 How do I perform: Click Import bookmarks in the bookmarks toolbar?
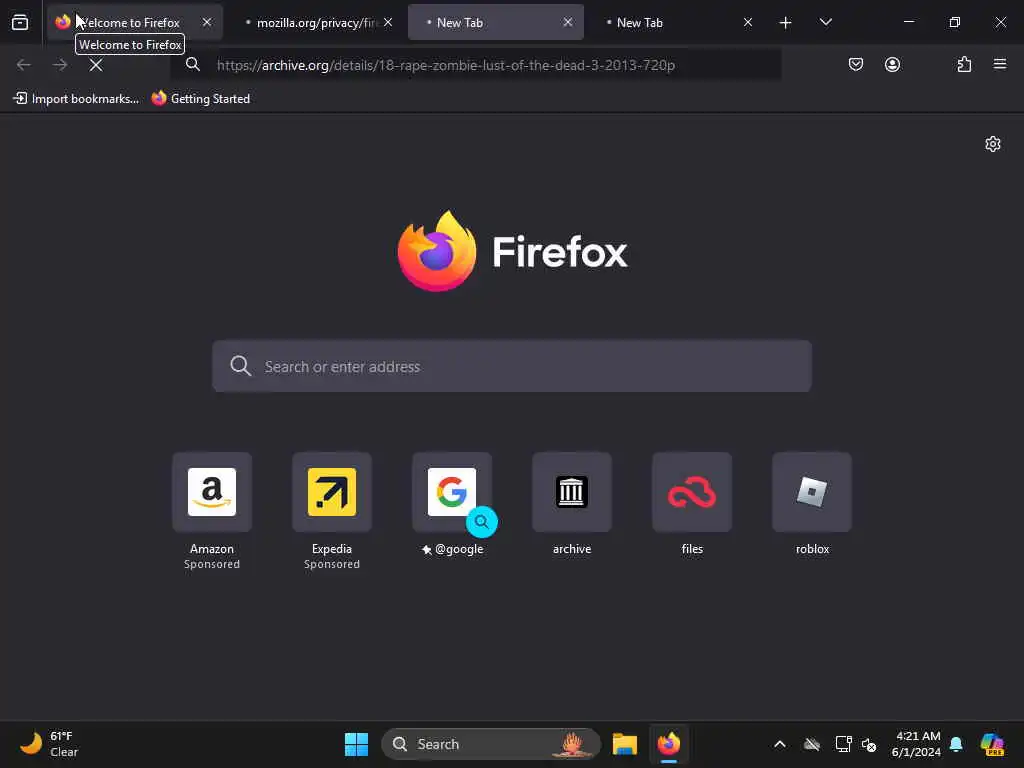tap(76, 99)
